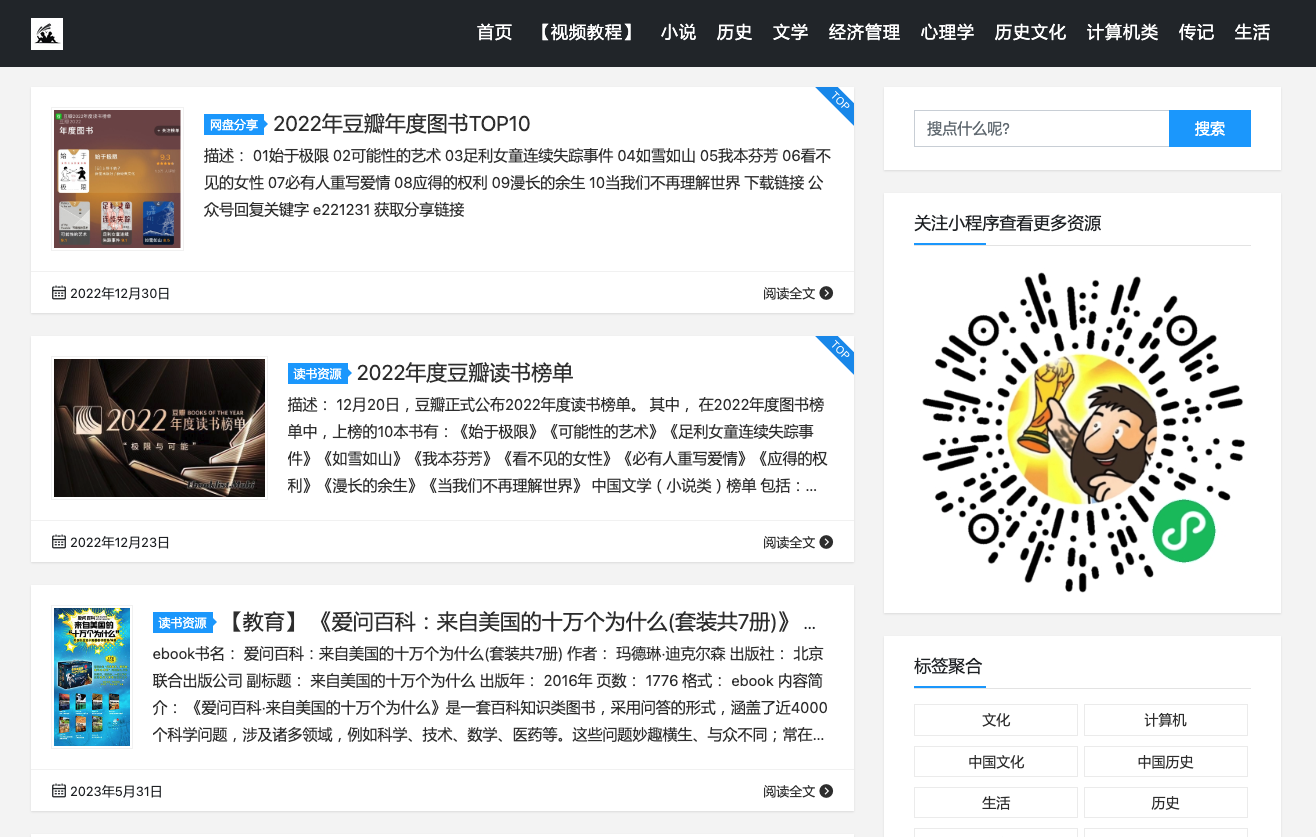Viewport: 1316px width, 837px height.
Task: Open the 爱问百科 book cover thumbnail
Action: [x=92, y=677]
